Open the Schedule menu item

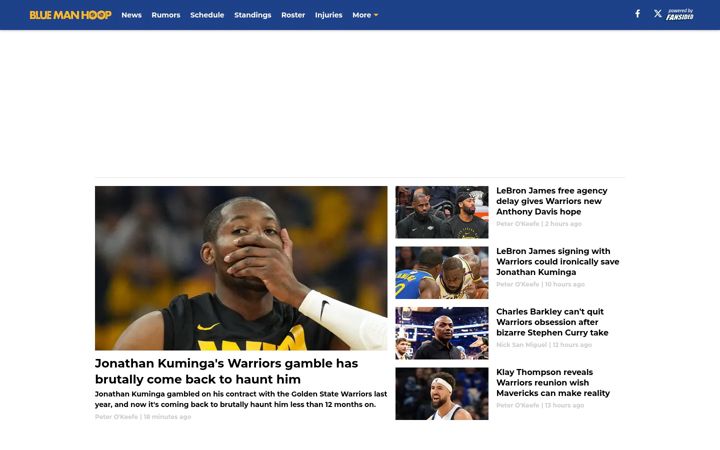tap(207, 15)
